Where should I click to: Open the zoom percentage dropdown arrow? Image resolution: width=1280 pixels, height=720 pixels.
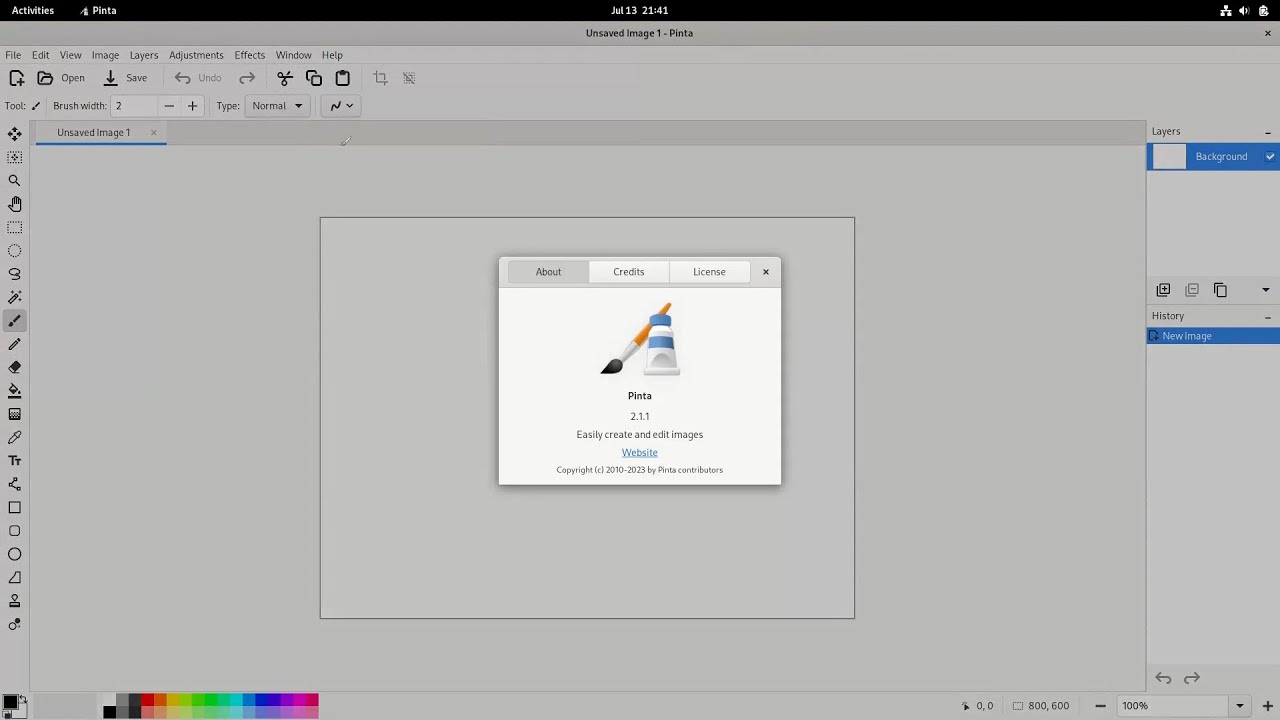(1240, 706)
